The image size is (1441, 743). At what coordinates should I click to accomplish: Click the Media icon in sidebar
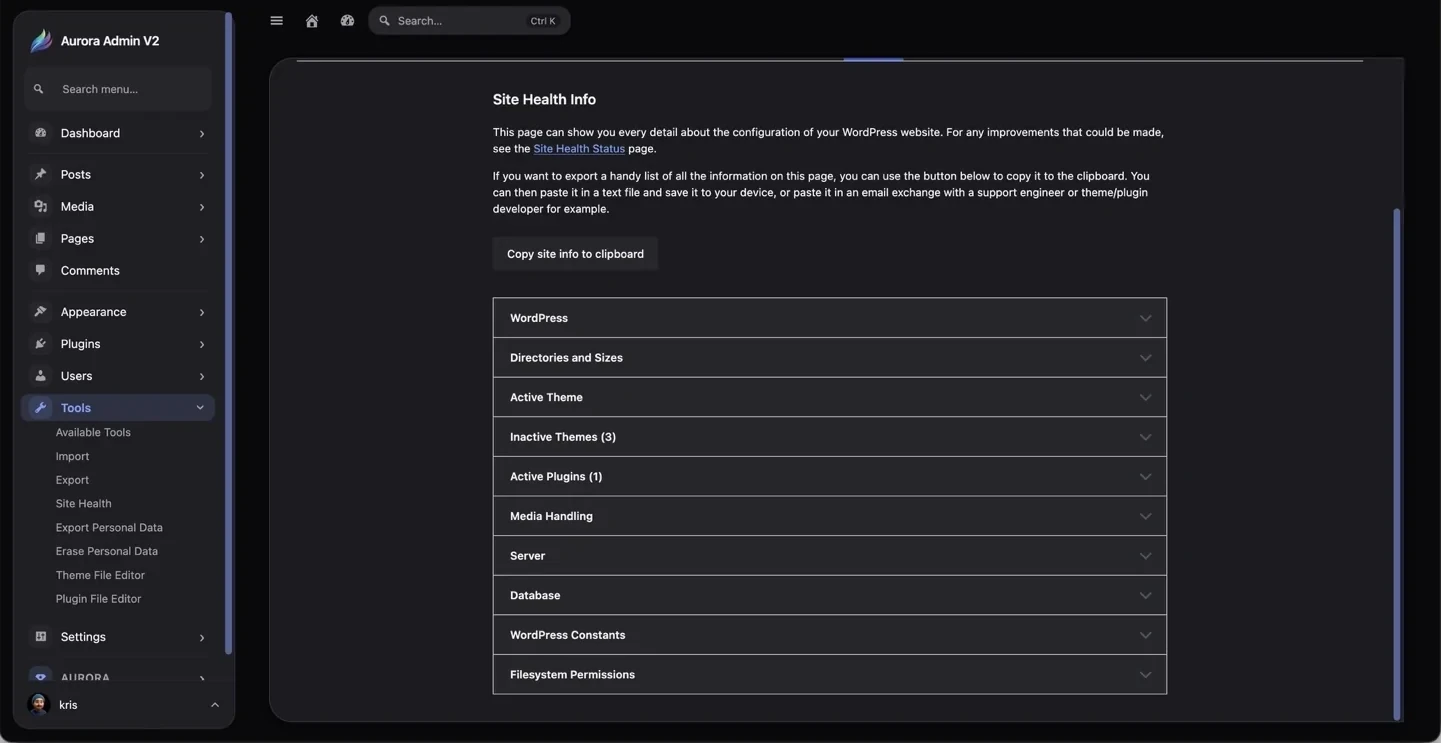pyautogui.click(x=40, y=206)
